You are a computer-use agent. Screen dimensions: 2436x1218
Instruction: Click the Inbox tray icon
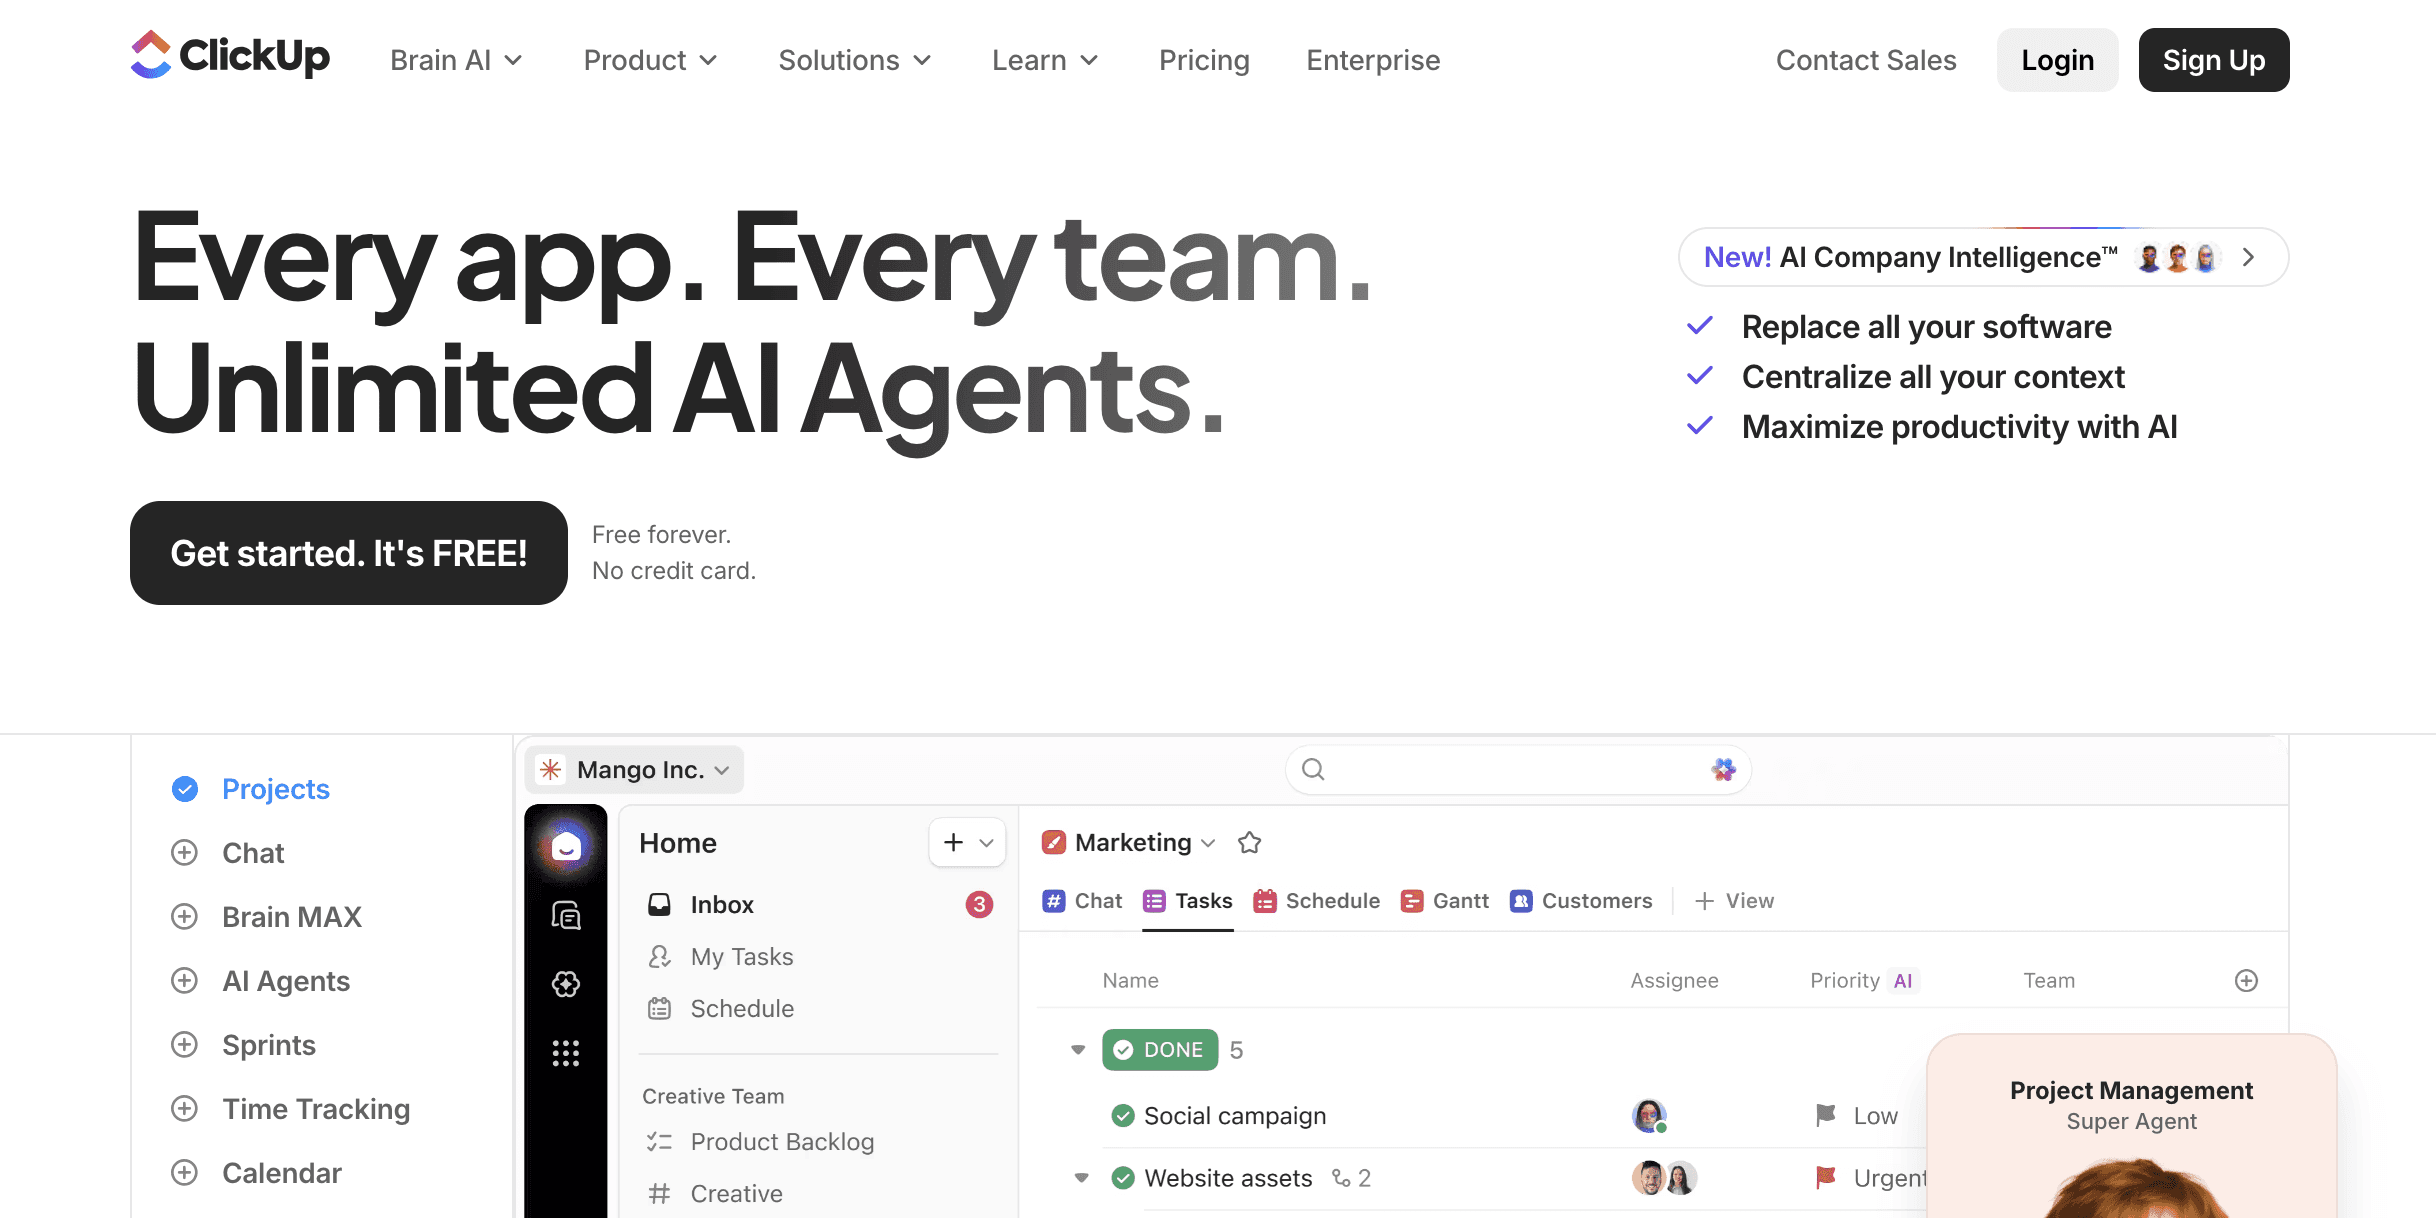click(x=660, y=904)
